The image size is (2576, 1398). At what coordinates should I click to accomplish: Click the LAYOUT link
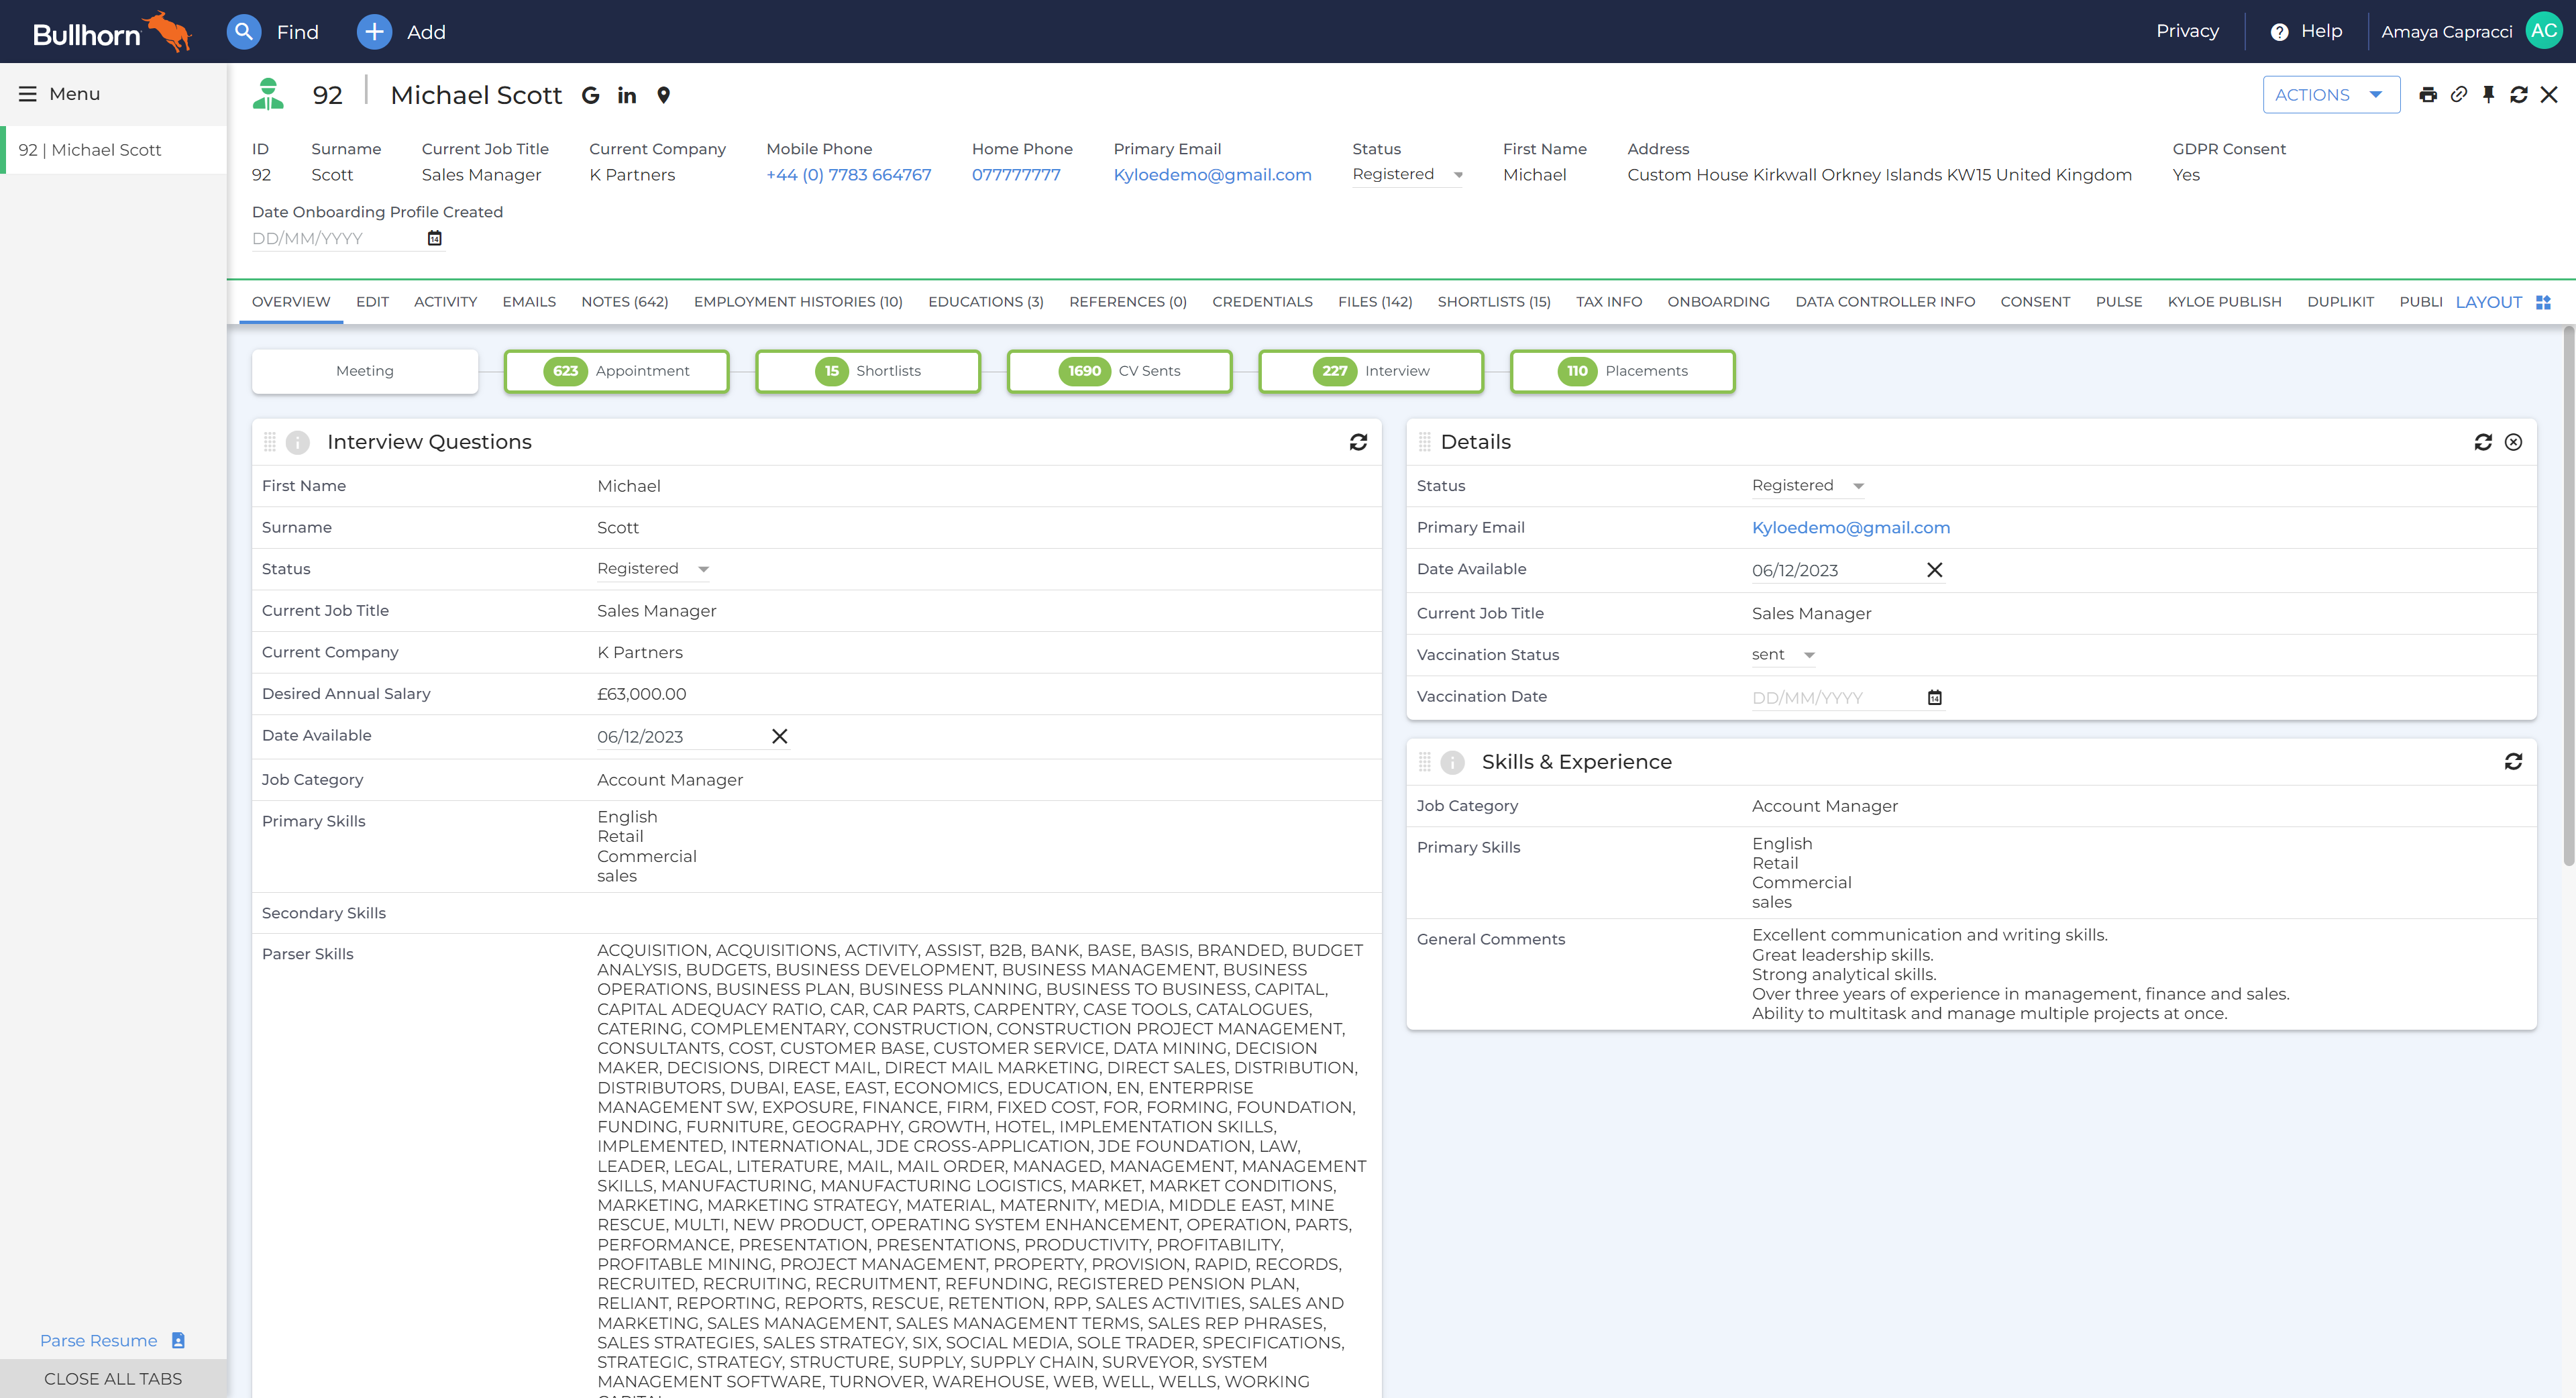click(x=2489, y=302)
